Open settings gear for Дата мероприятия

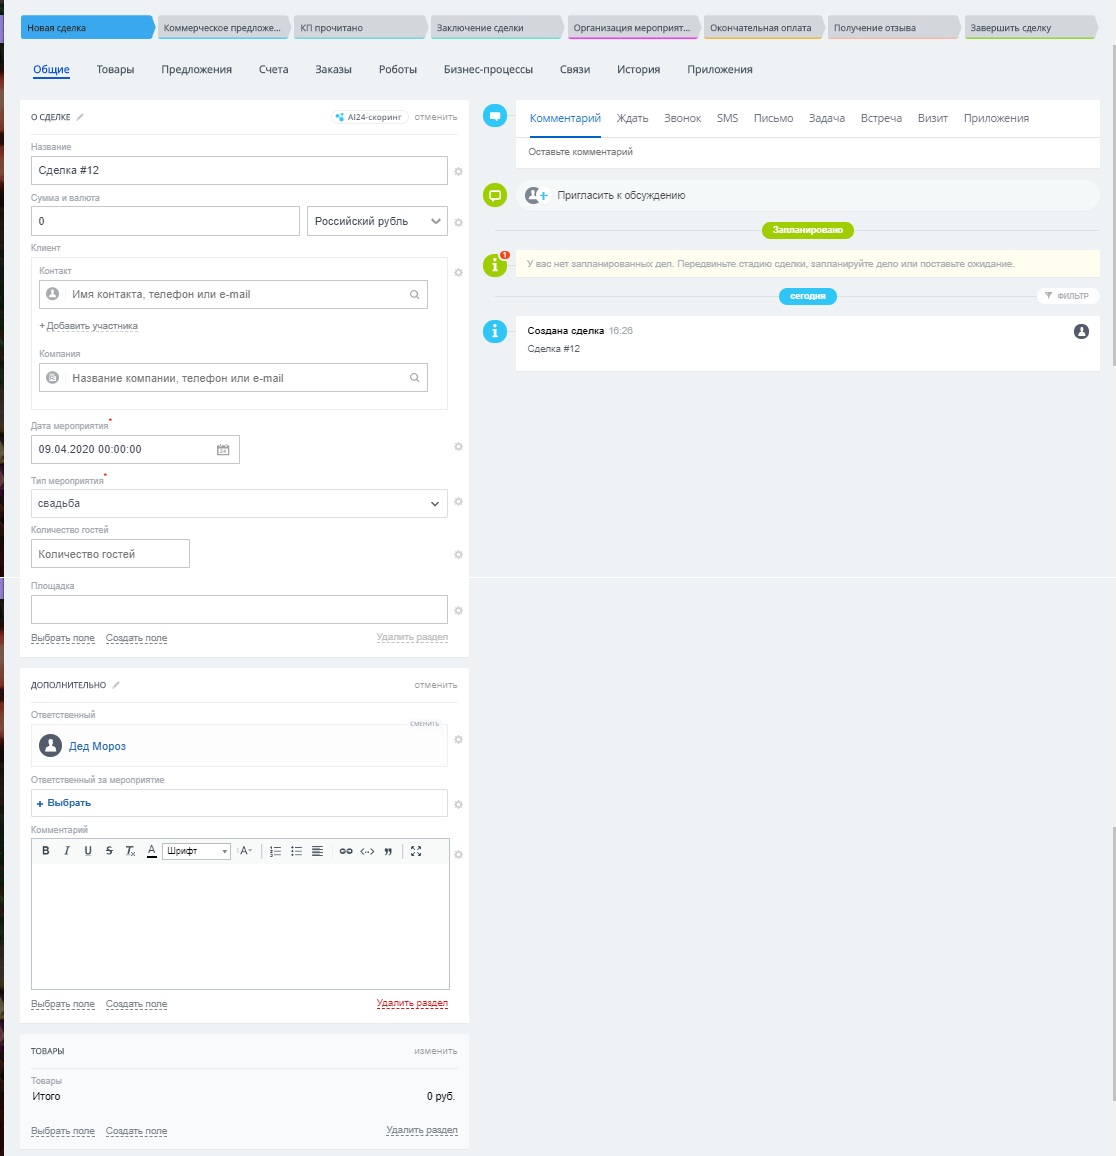tap(458, 446)
